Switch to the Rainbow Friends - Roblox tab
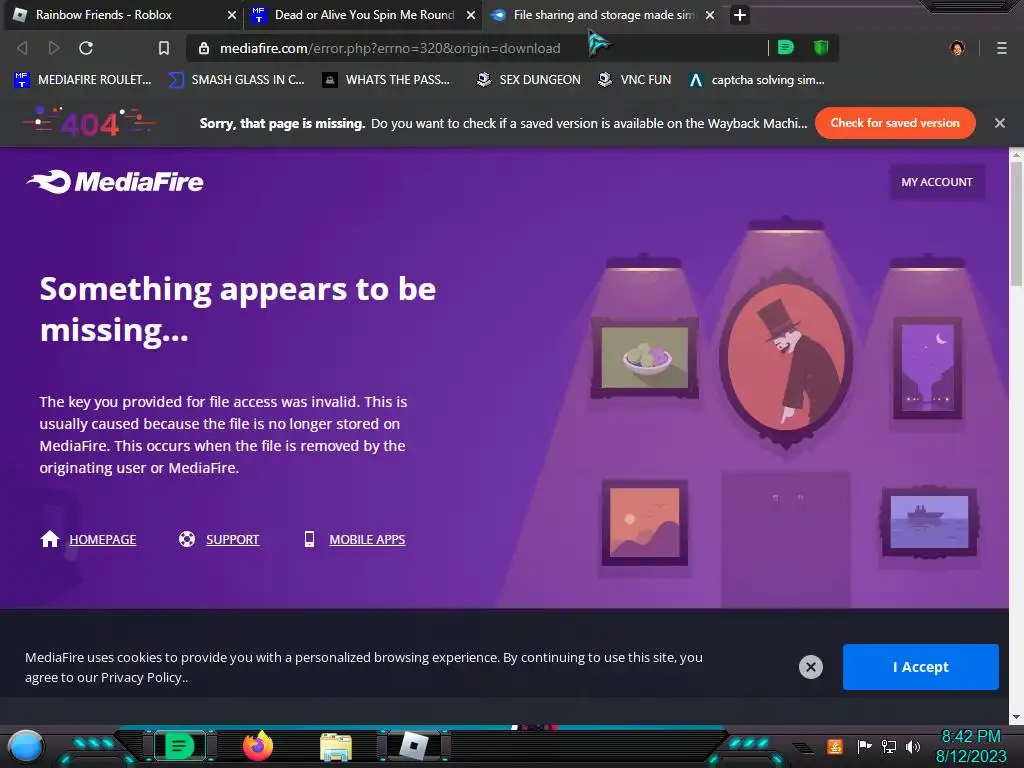Screen dimensions: 1024x768 pyautogui.click(x=121, y=15)
